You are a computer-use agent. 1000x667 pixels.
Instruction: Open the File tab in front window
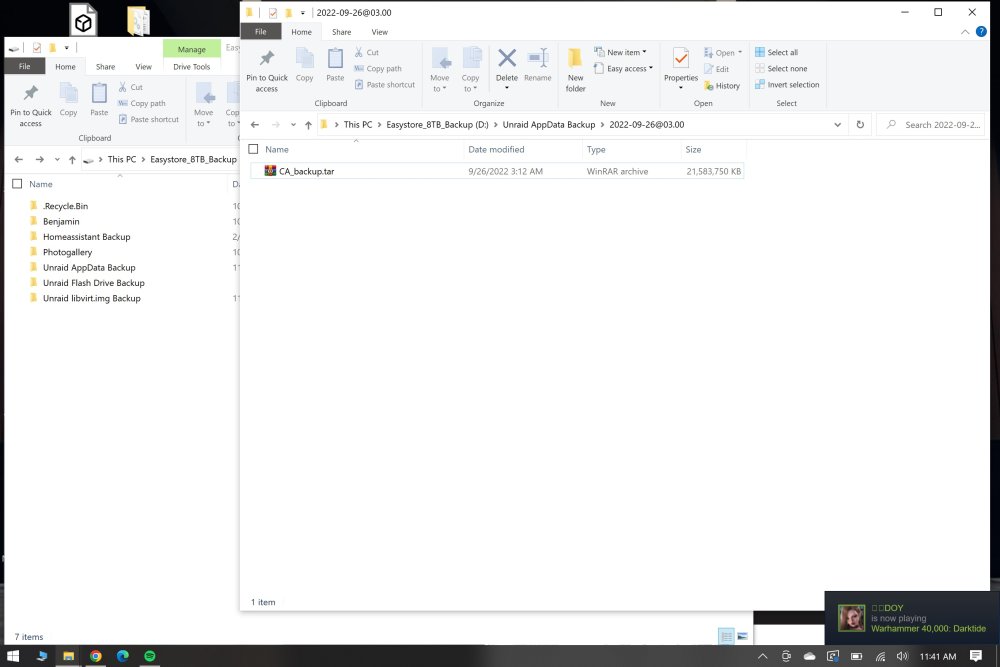tap(260, 32)
